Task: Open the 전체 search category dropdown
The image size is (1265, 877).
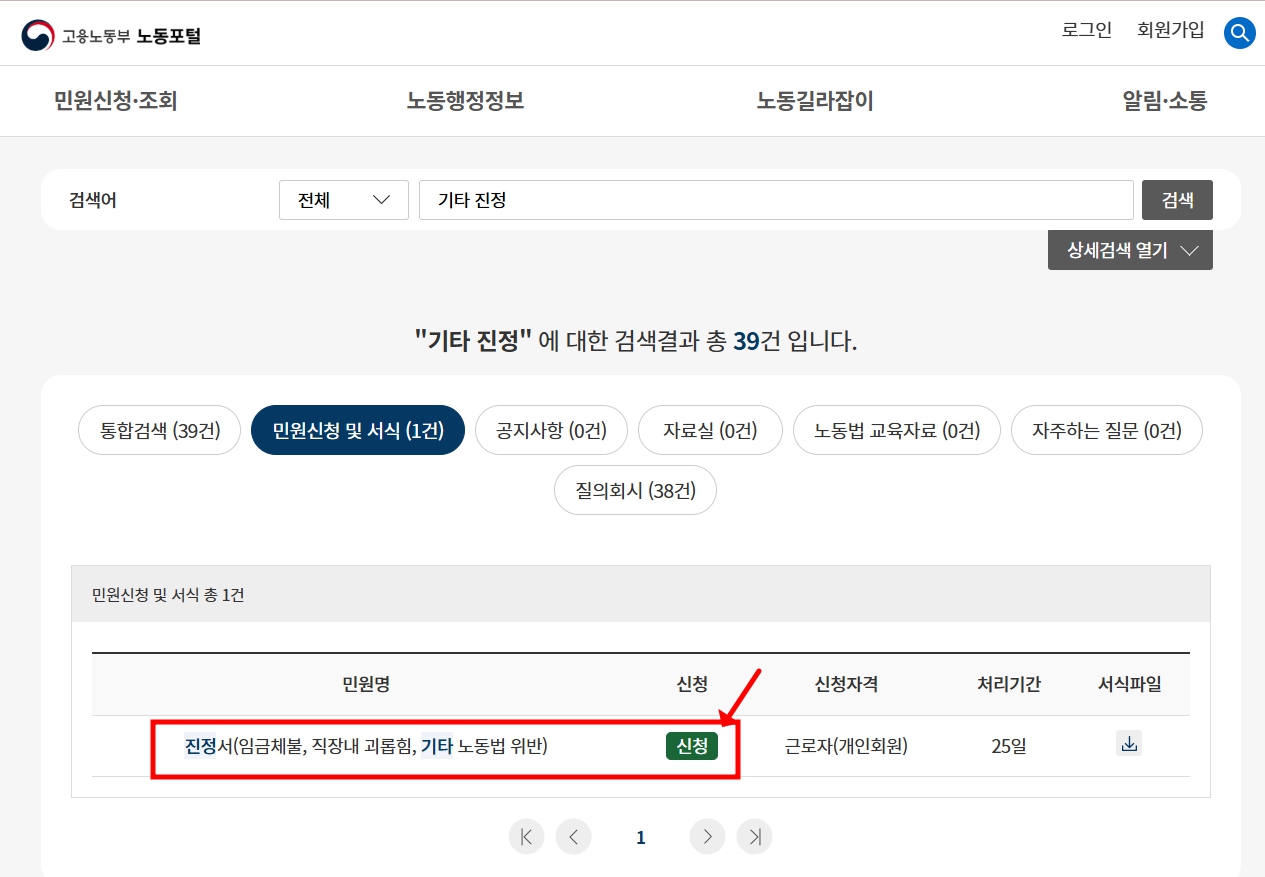Action: point(343,200)
